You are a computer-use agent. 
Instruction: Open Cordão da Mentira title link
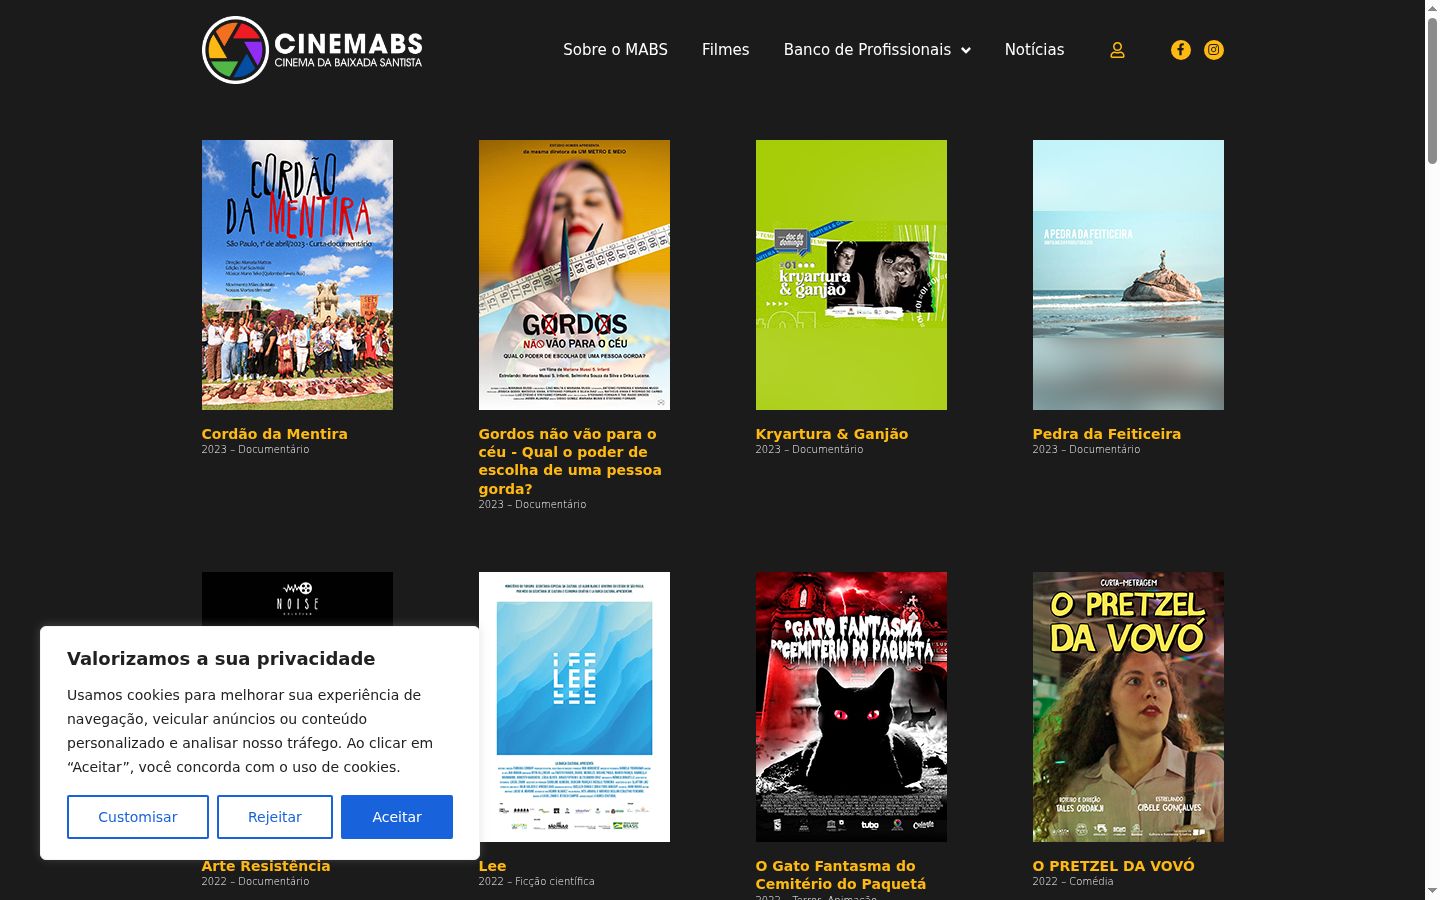click(x=275, y=434)
